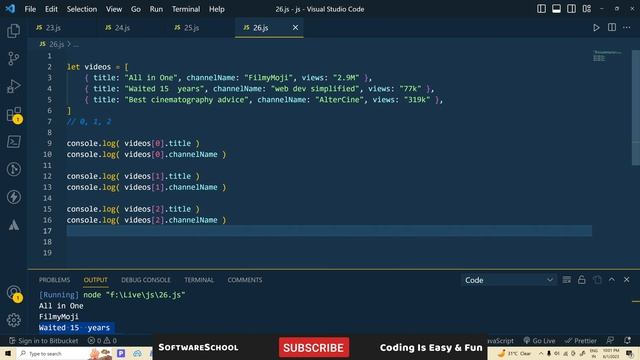Open Windows Start button

(x=8, y=353)
